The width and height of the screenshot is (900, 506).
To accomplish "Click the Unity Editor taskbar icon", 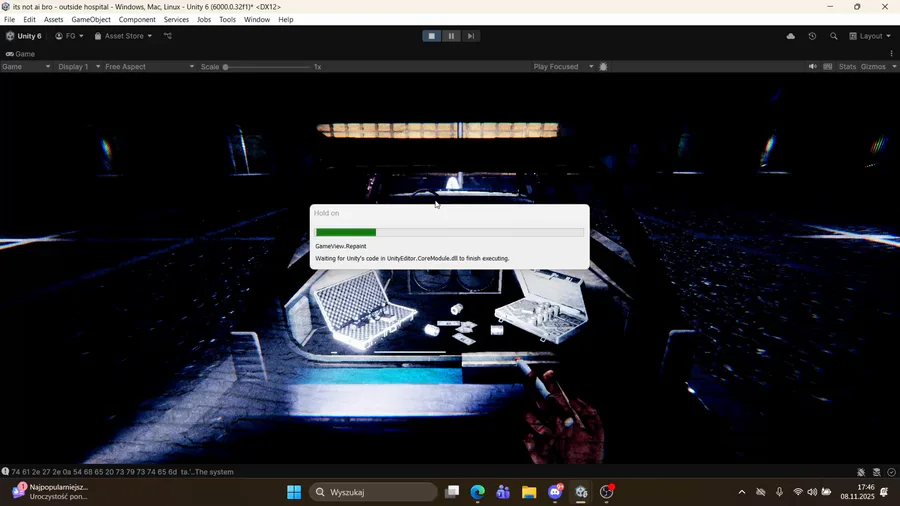I will click(x=581, y=492).
